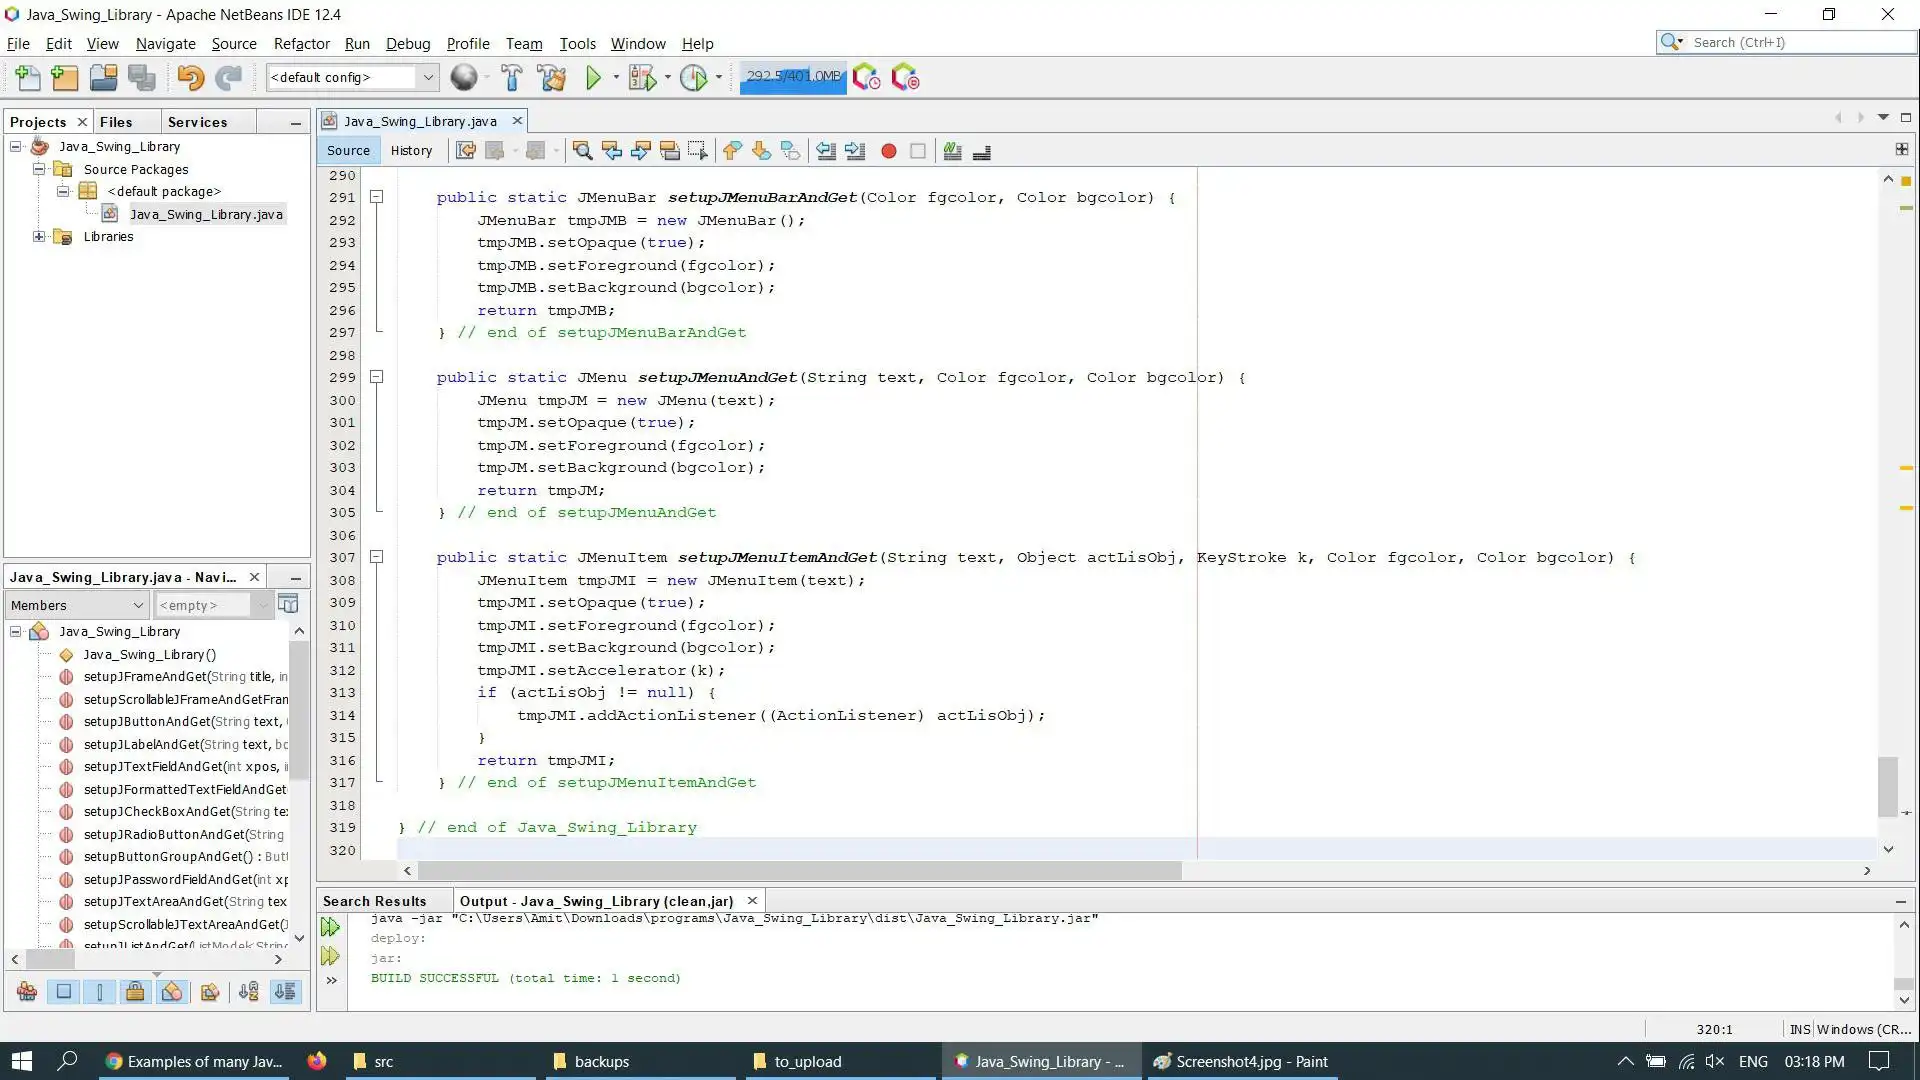Click the Debug Project icon
The width and height of the screenshot is (1920, 1080).
(642, 77)
